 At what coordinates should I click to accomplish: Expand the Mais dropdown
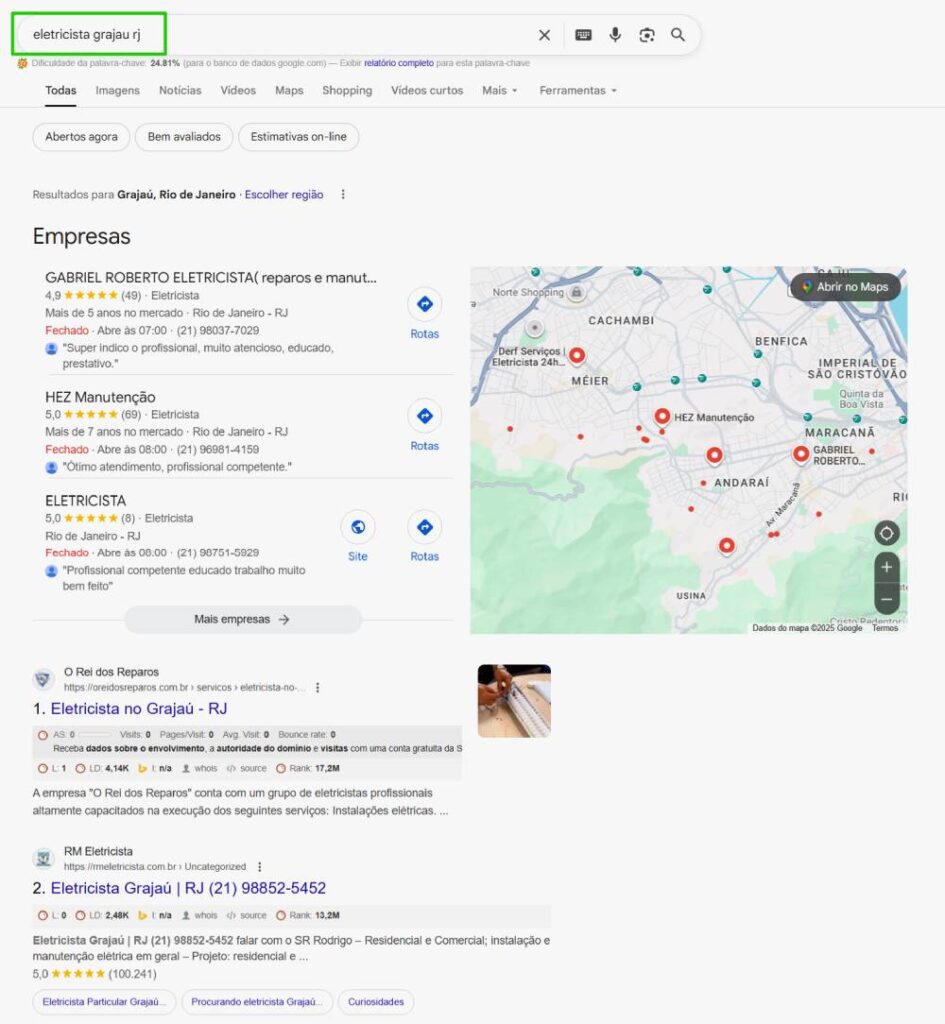[500, 91]
